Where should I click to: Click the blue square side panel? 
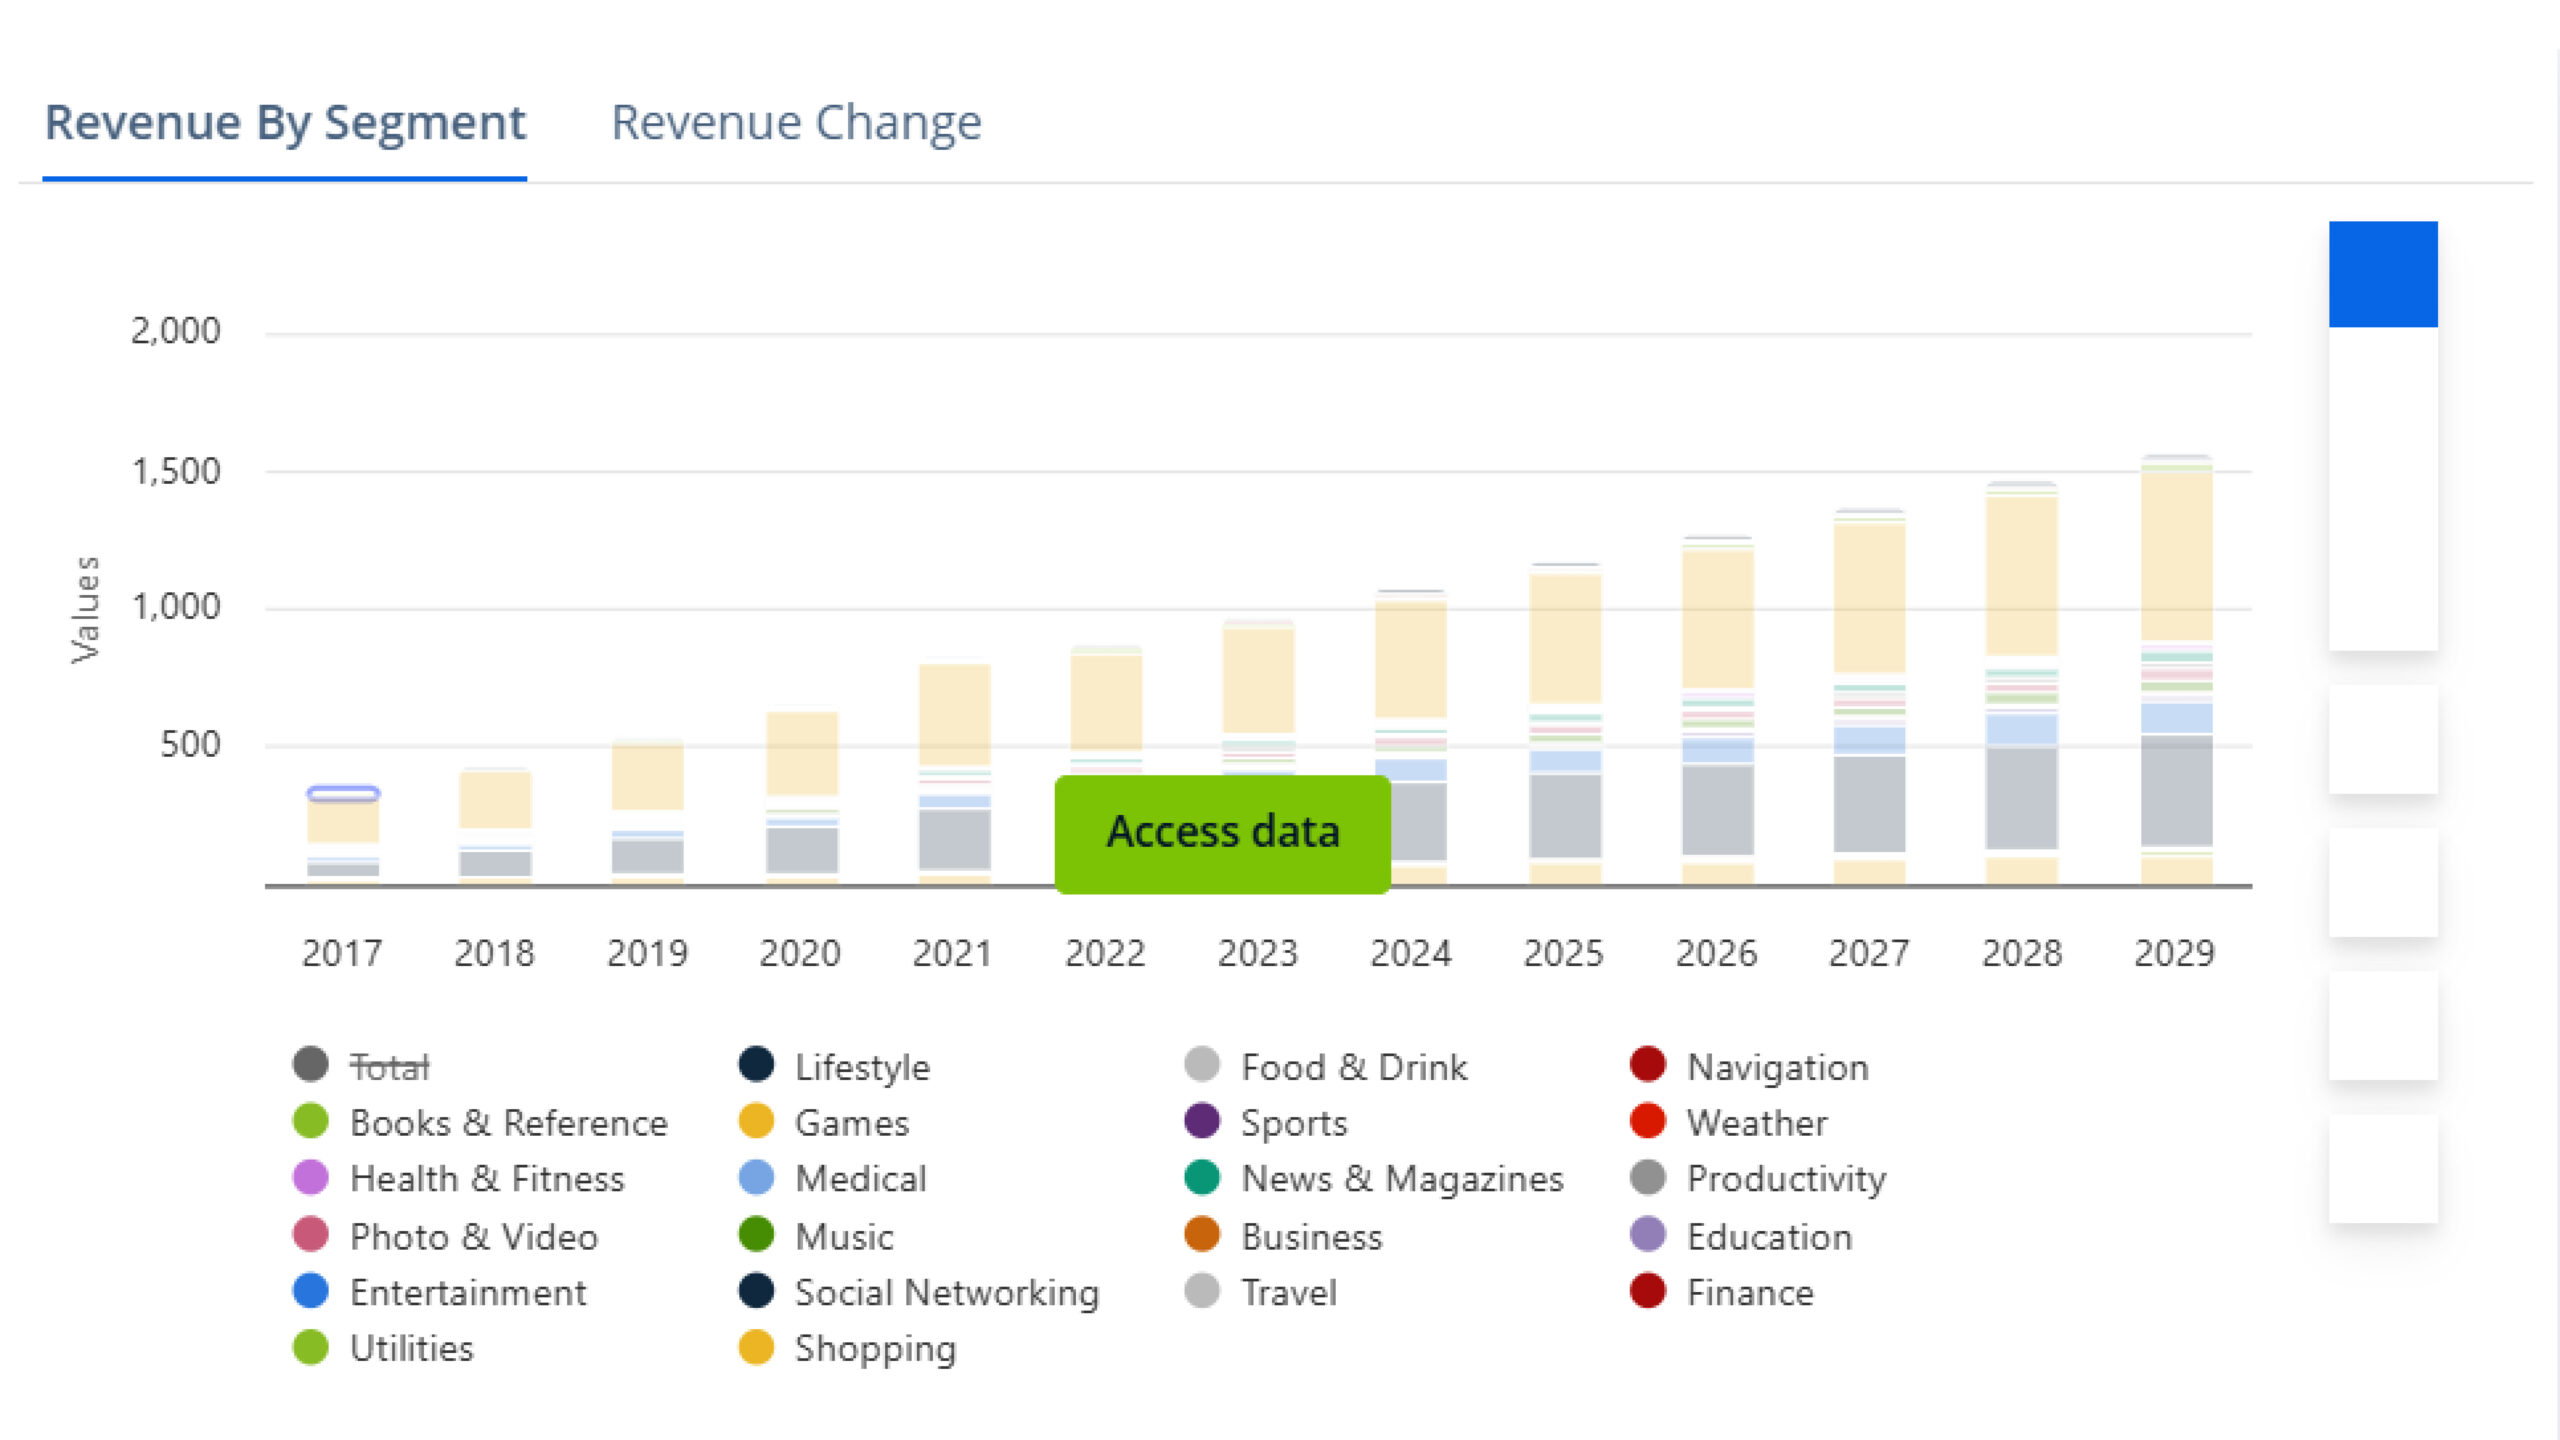click(x=2382, y=274)
